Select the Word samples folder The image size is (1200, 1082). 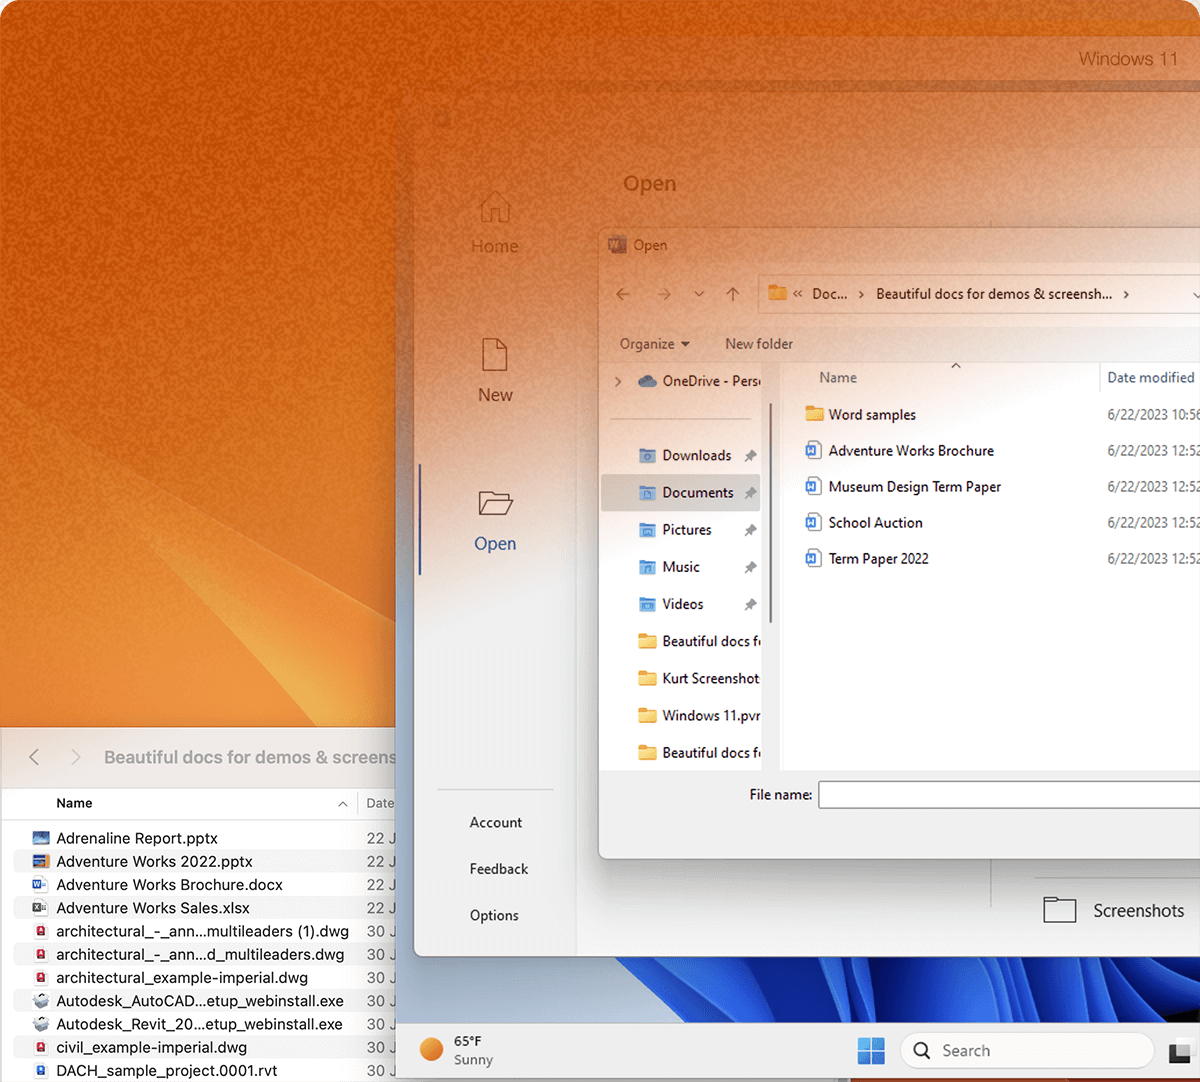(x=871, y=415)
